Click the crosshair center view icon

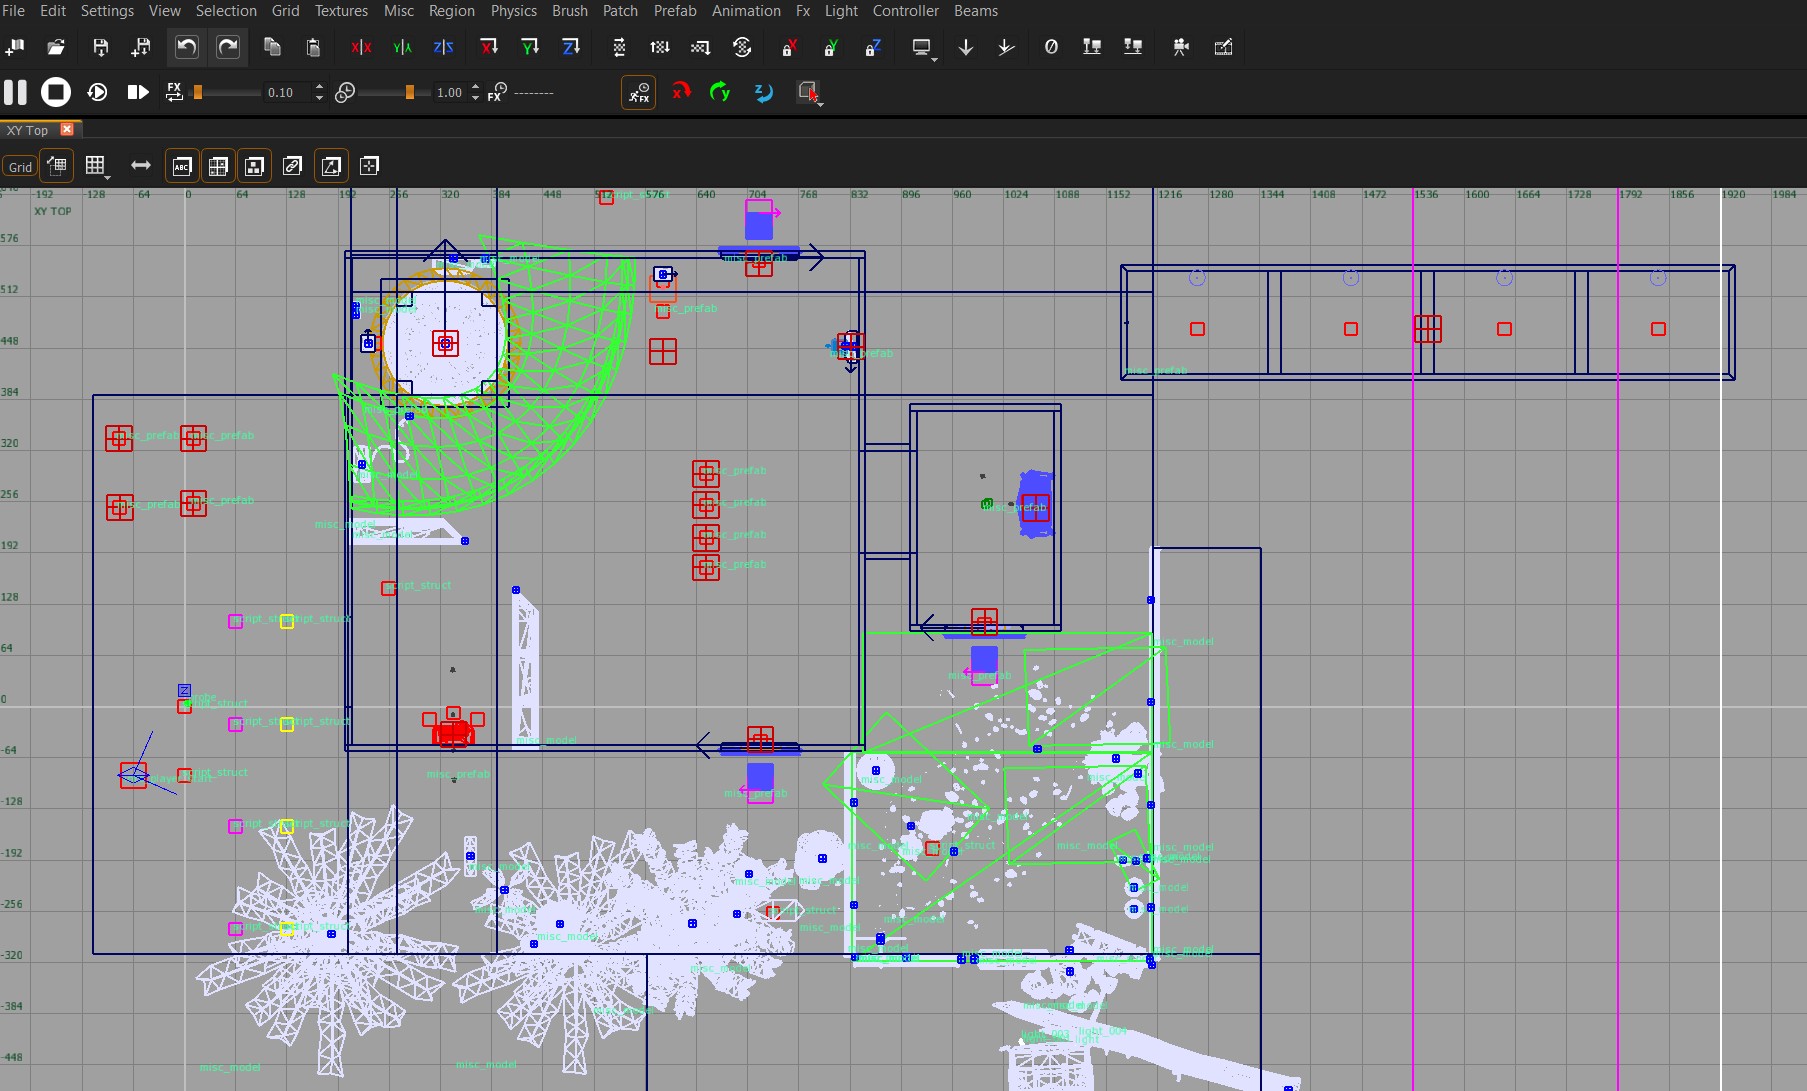tap(370, 166)
